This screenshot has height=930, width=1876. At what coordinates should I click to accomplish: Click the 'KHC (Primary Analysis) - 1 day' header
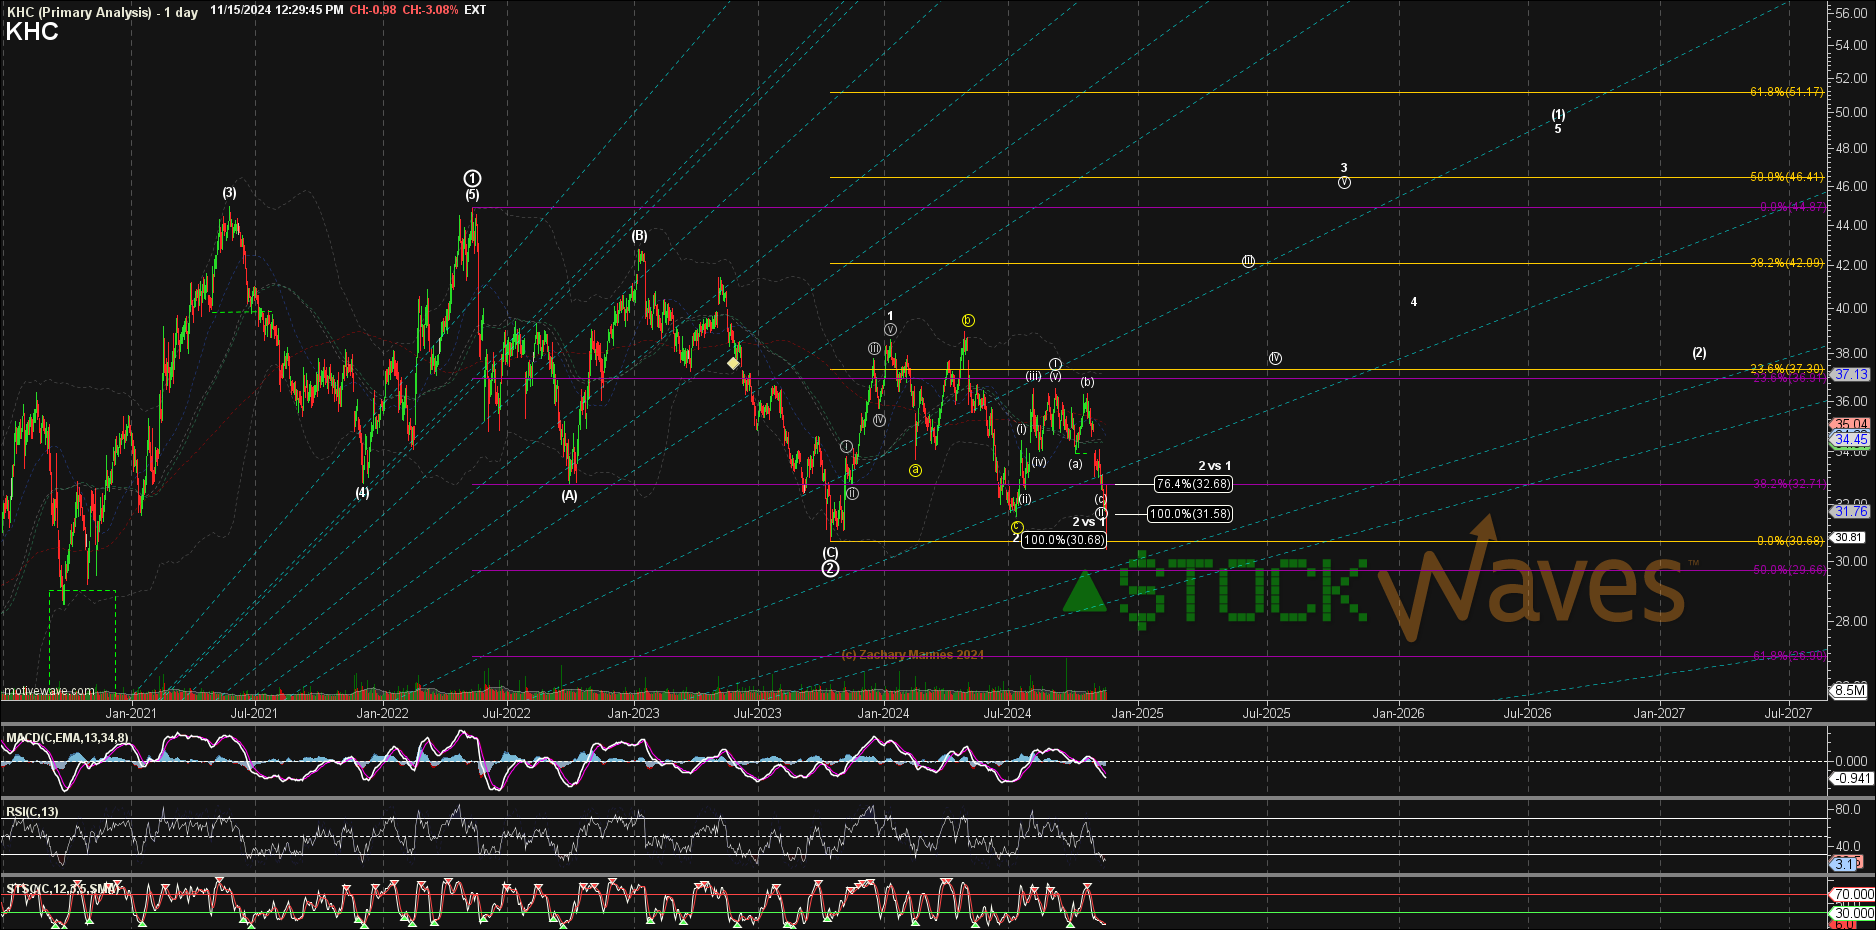(103, 12)
